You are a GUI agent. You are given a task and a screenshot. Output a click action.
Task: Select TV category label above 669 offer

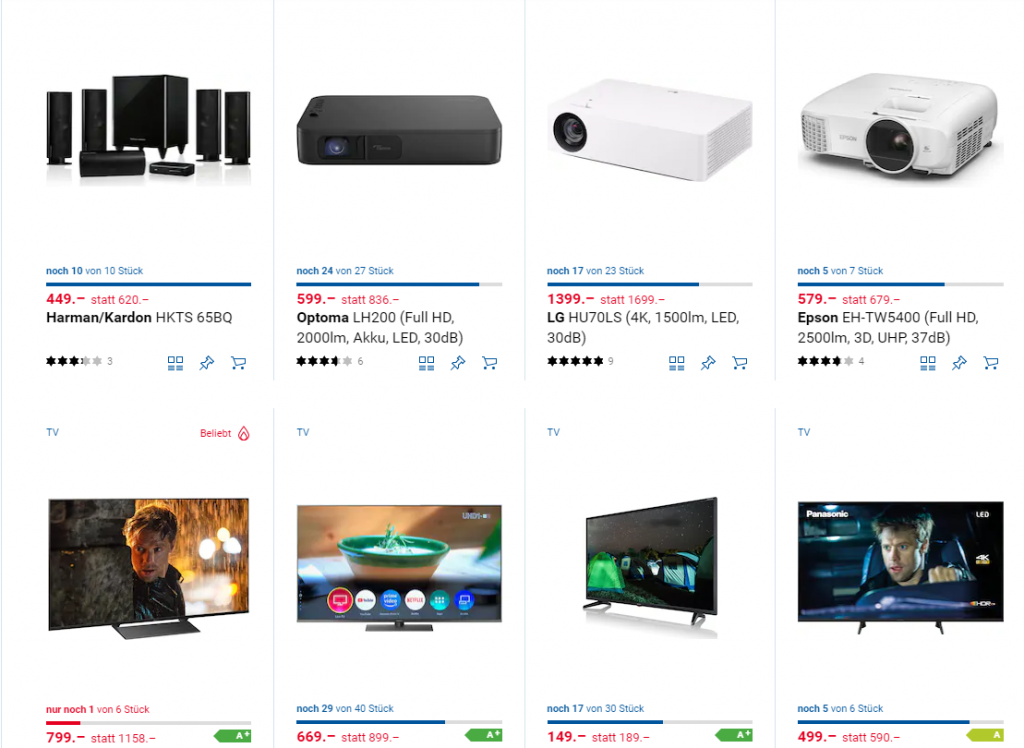303,432
